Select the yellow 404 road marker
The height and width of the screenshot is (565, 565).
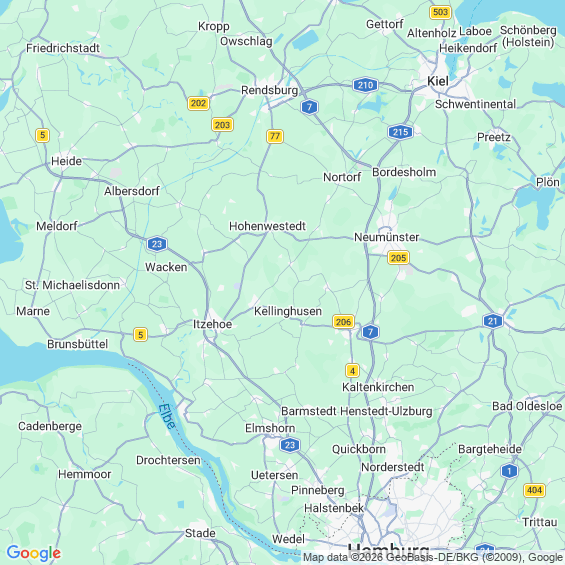click(x=534, y=490)
